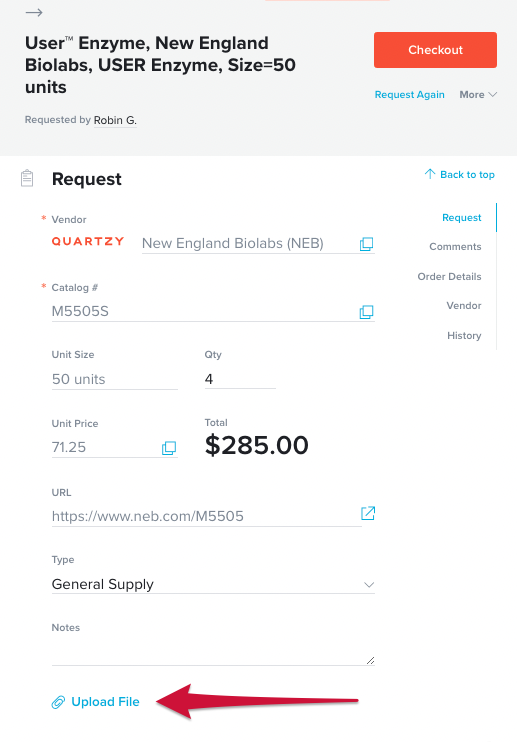The image size is (517, 742).
Task: Copy the vendor name with copy icon
Action: 366,244
